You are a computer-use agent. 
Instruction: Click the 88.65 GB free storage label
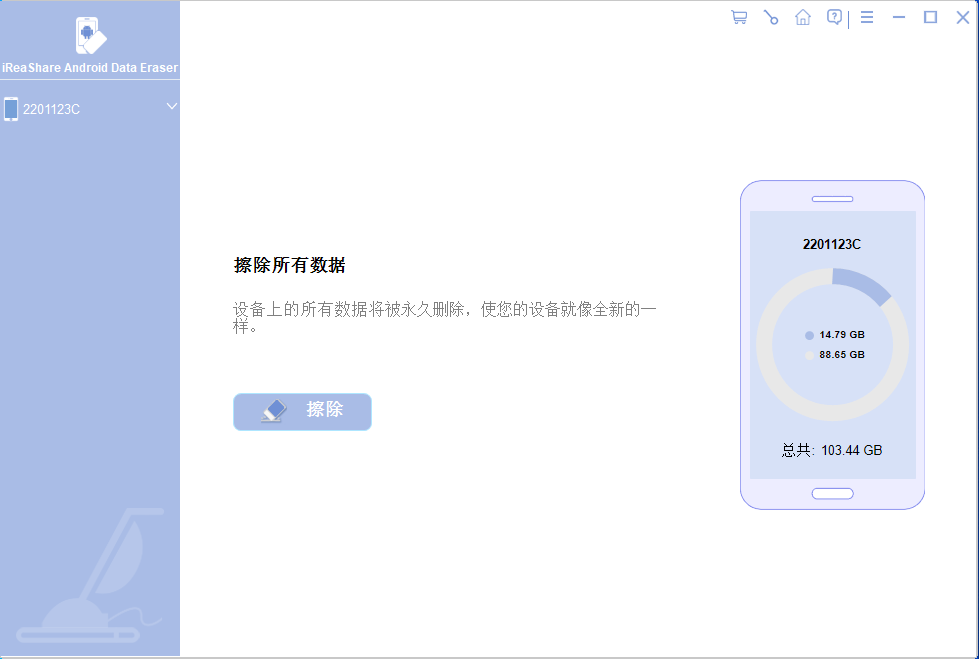tap(842, 355)
